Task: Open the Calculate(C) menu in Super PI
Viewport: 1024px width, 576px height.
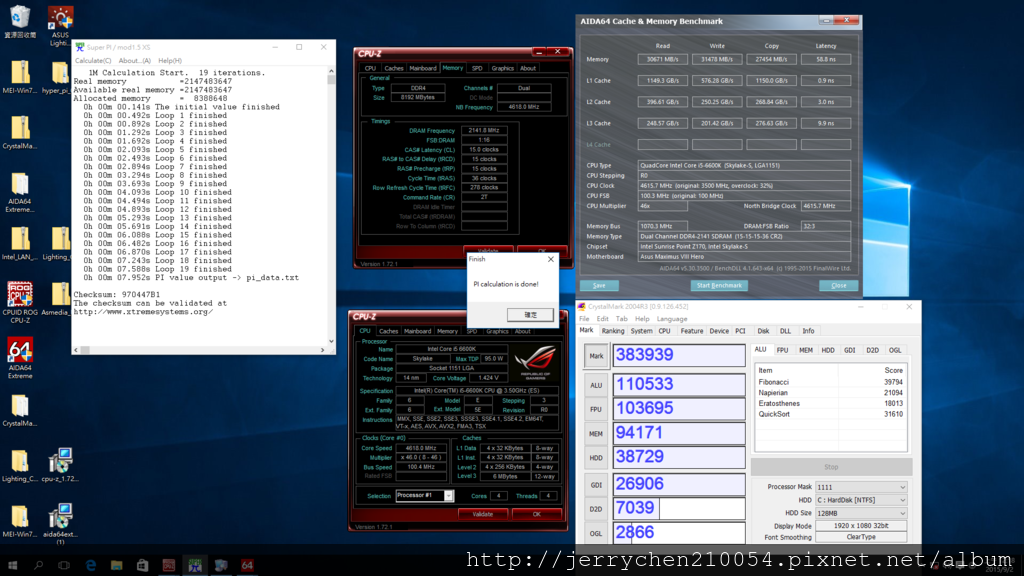Action: [x=93, y=61]
